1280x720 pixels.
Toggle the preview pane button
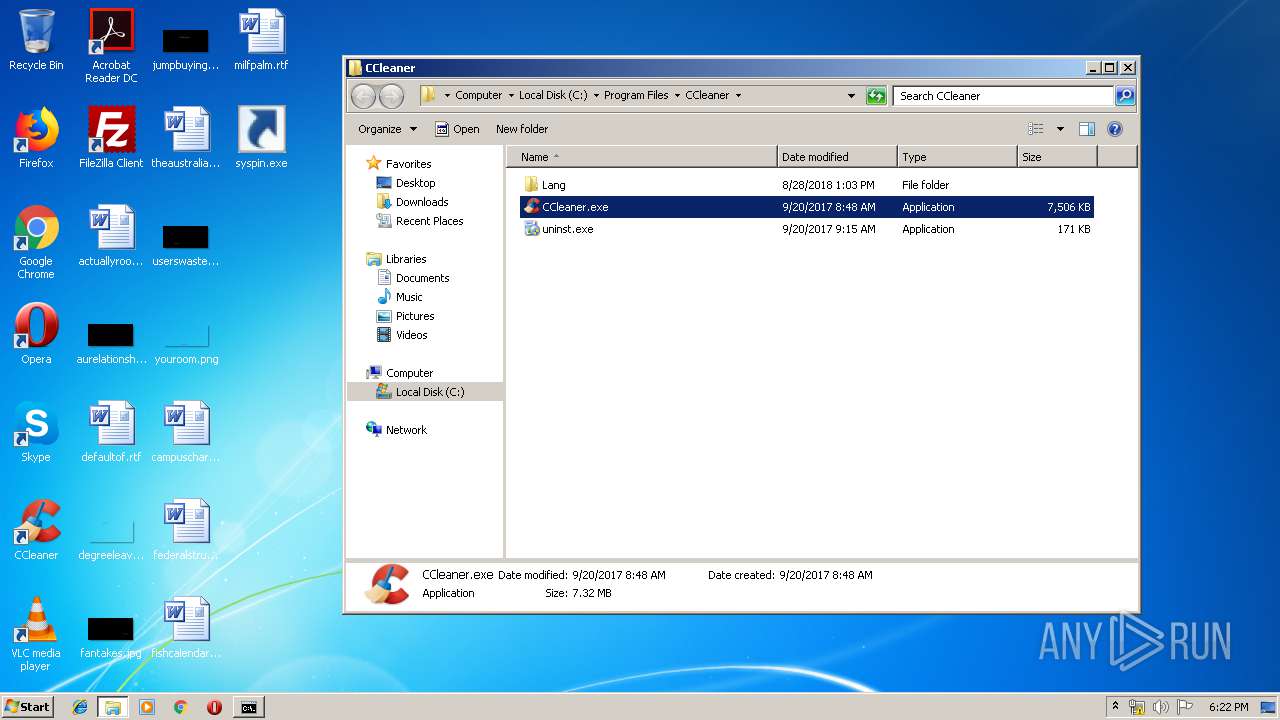coord(1087,129)
